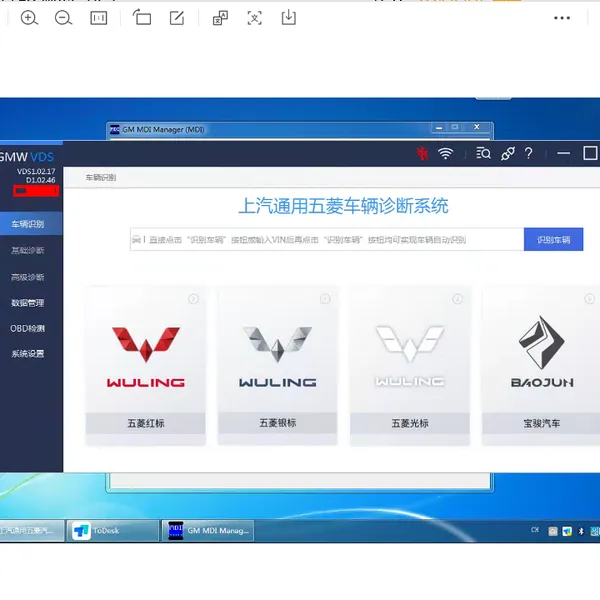Click the D1.02.46 version text
Viewport: 600px width, 600px height.
[41, 180]
